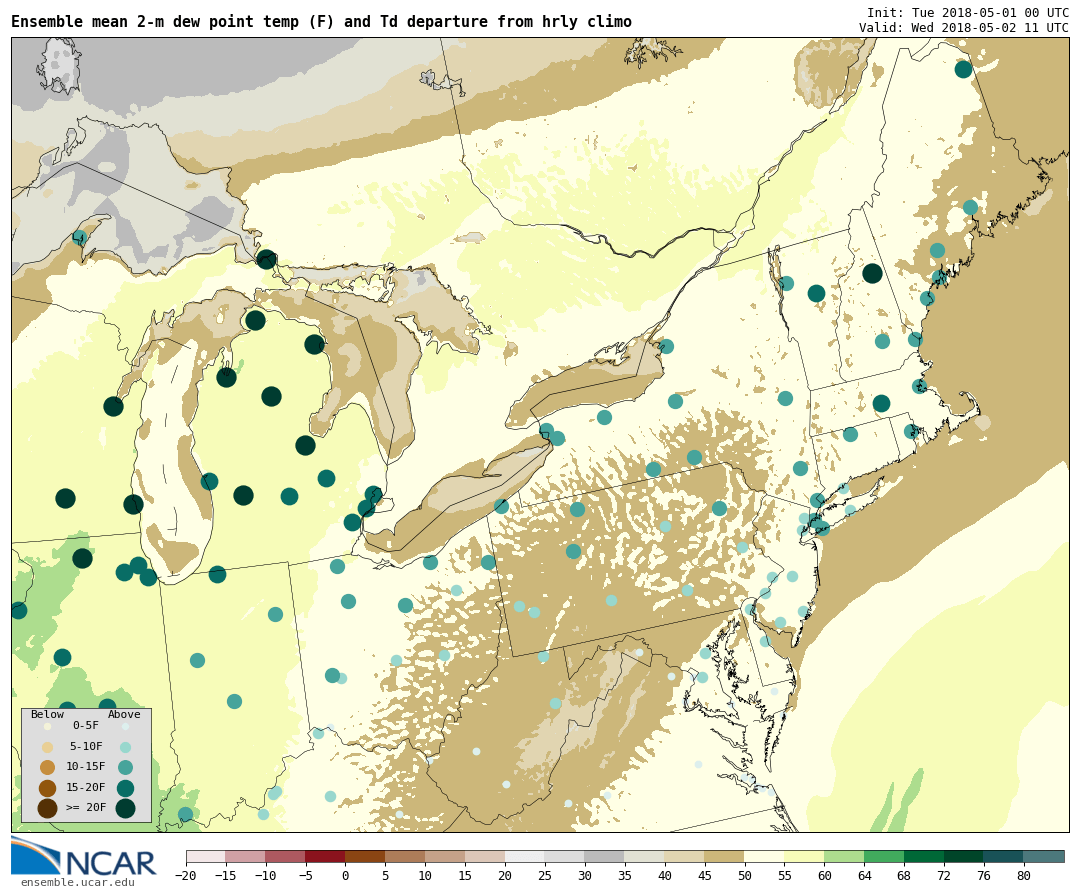The height and width of the screenshot is (895, 1080).
Task: Click the Init: Tue 2018-05-01 00 UTC text
Action: [x=968, y=12]
